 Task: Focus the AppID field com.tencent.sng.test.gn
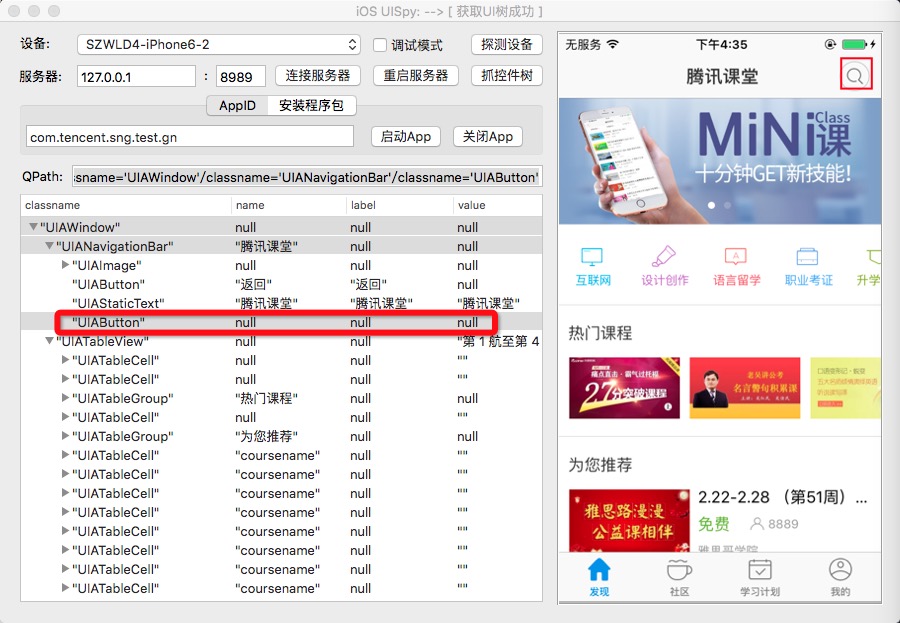(189, 137)
